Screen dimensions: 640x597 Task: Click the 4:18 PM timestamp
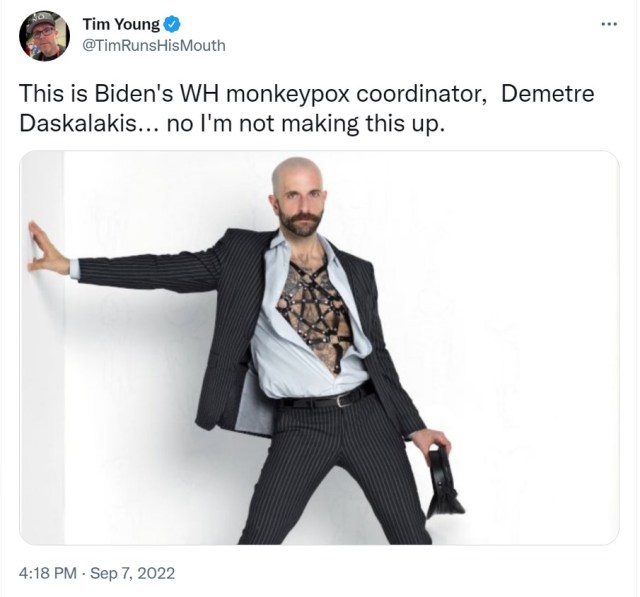point(47,573)
